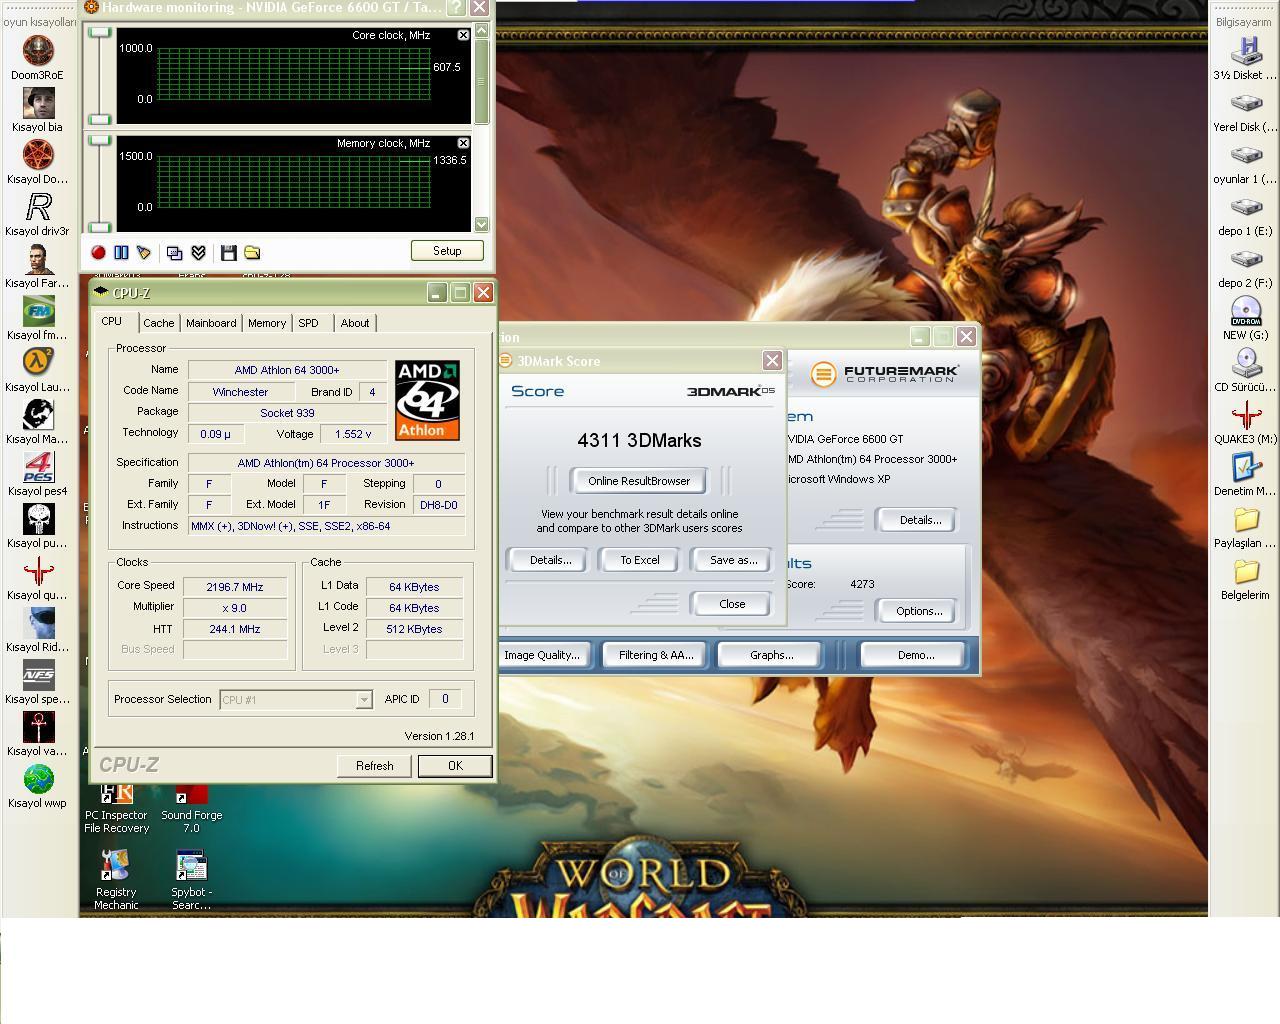Select the Kisayol bia desktop icon
Screen dimensions: 1280x1024
click(38, 110)
